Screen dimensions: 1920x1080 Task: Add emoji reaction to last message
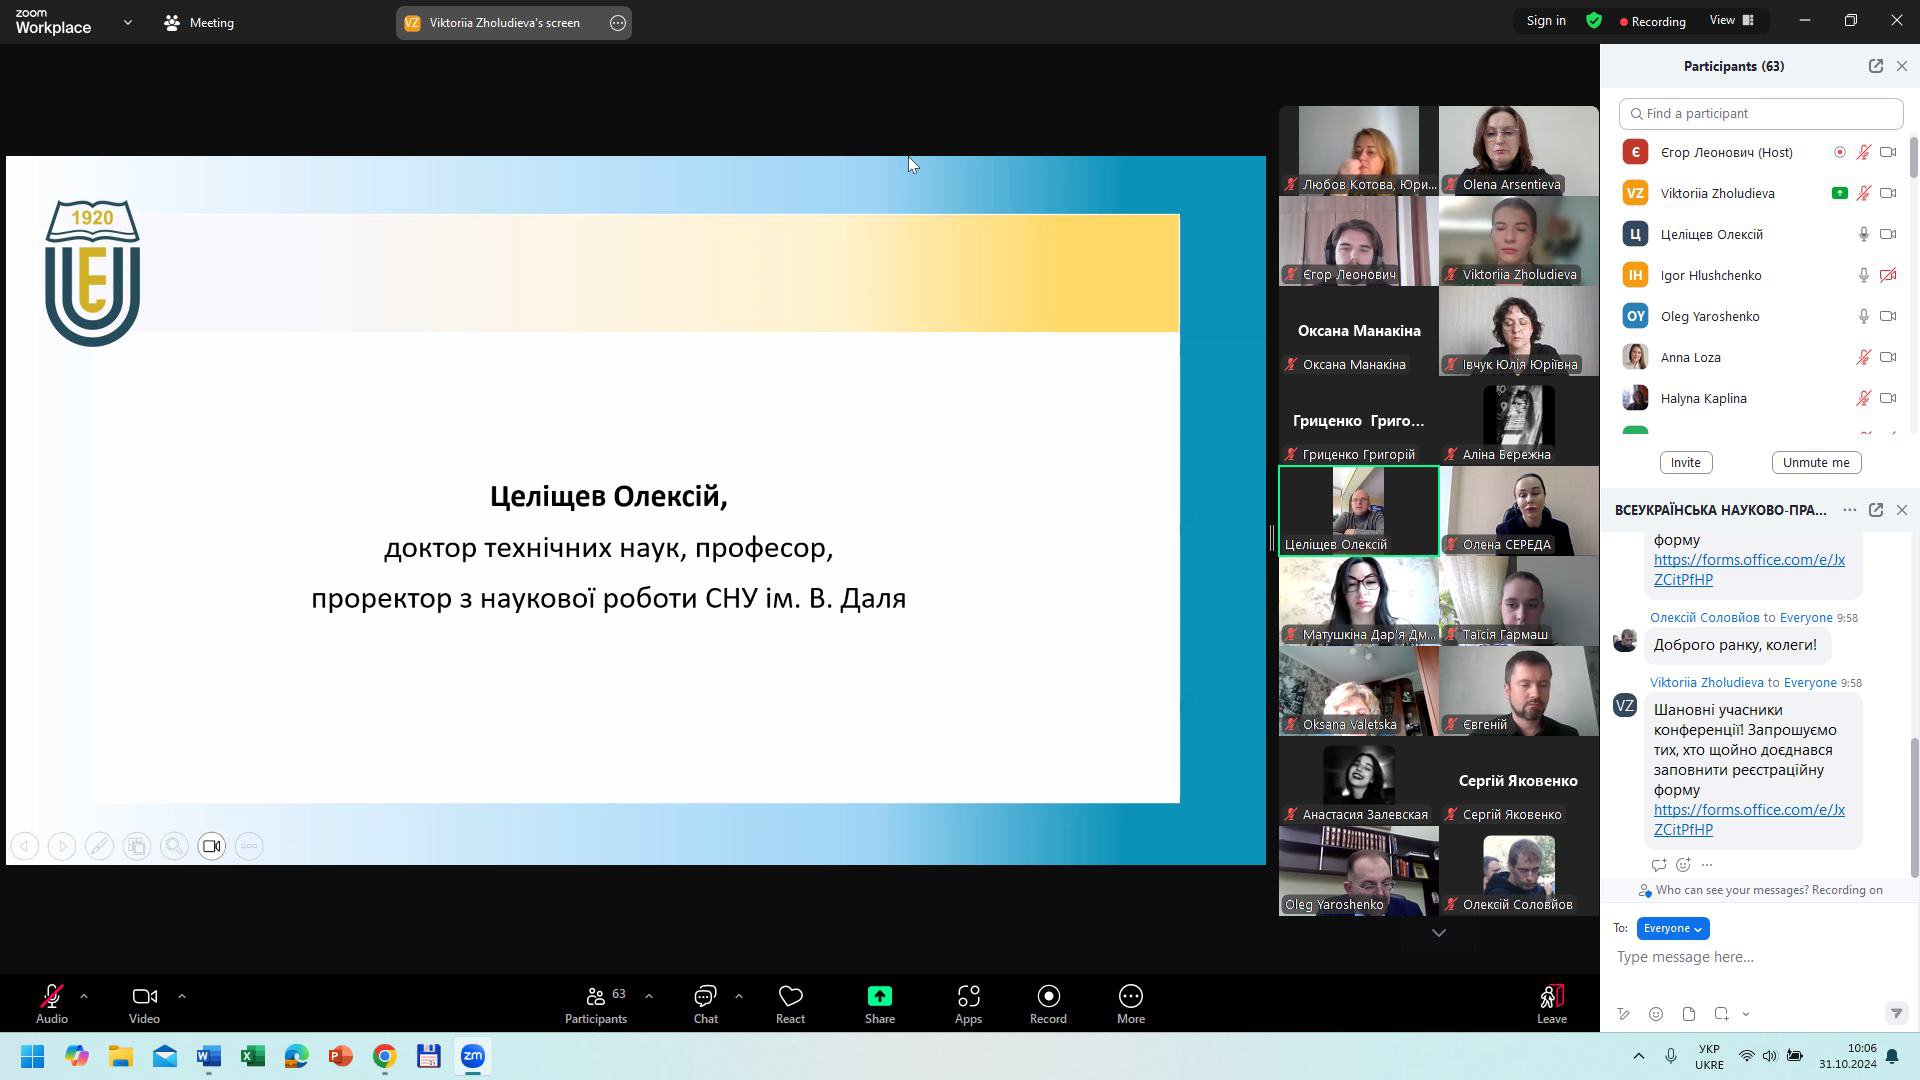coord(1684,865)
